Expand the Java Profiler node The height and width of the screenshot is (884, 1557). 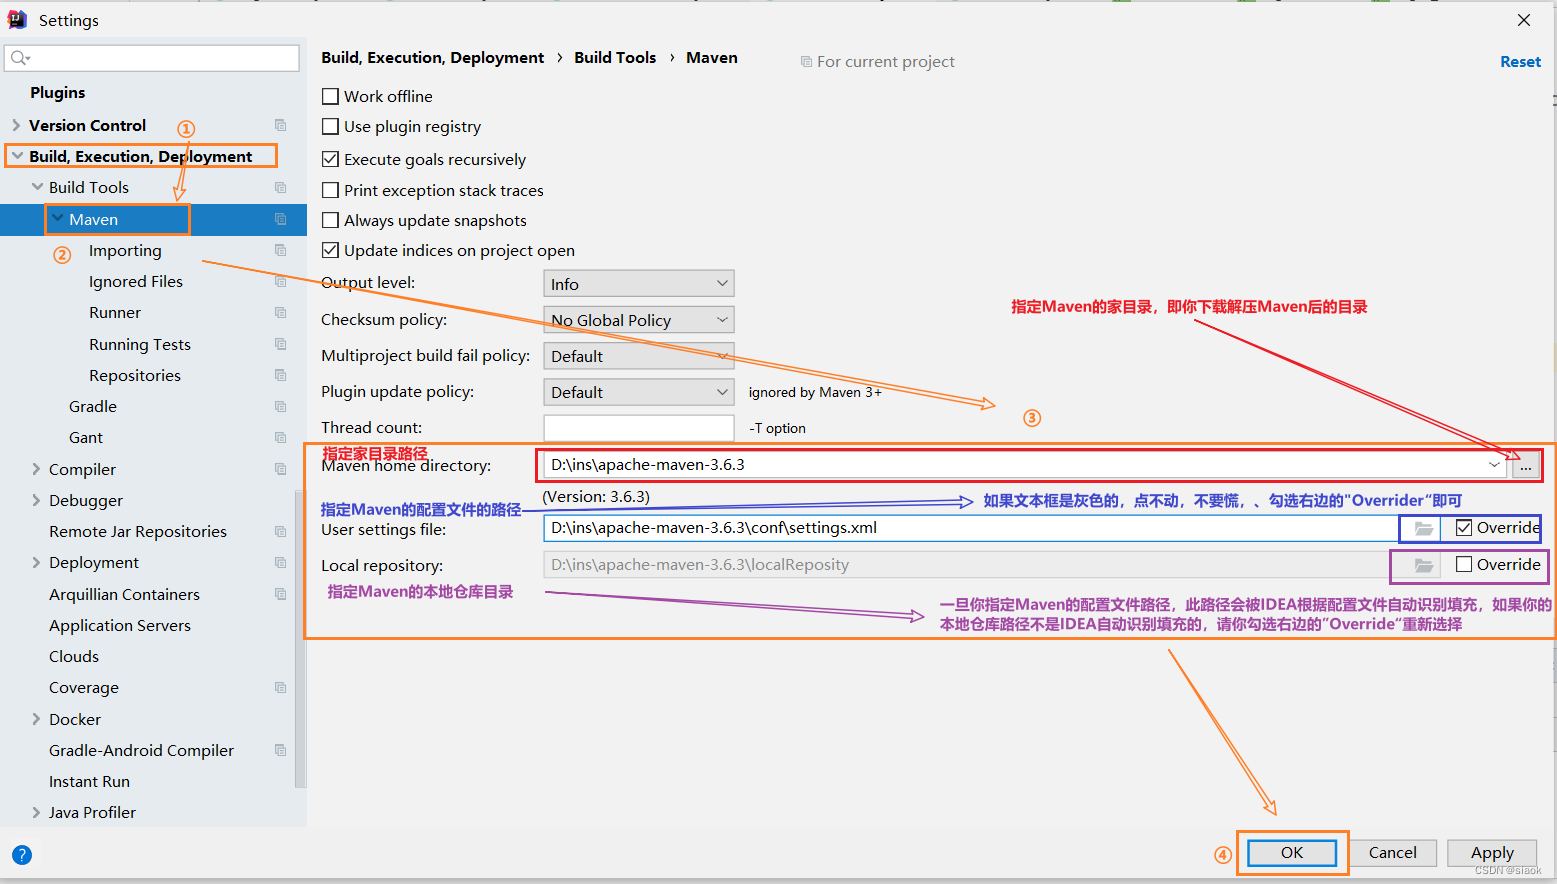coord(36,812)
